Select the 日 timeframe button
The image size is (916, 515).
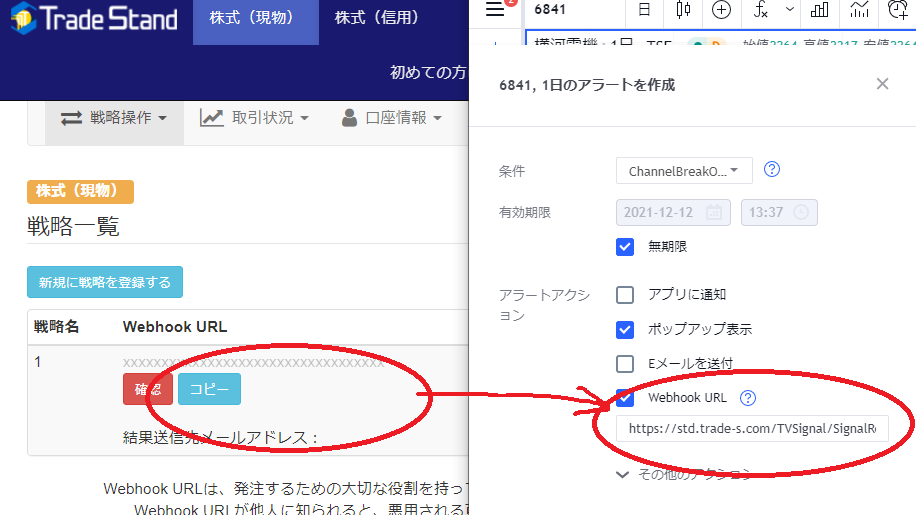(644, 9)
